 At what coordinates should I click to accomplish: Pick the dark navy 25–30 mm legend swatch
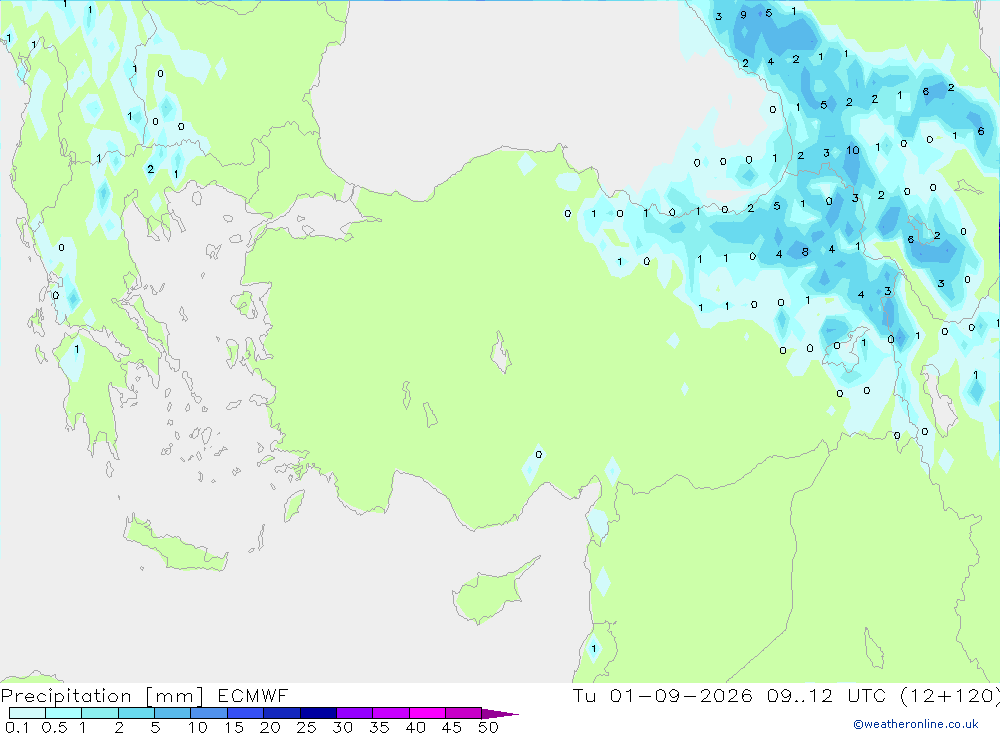click(x=318, y=713)
